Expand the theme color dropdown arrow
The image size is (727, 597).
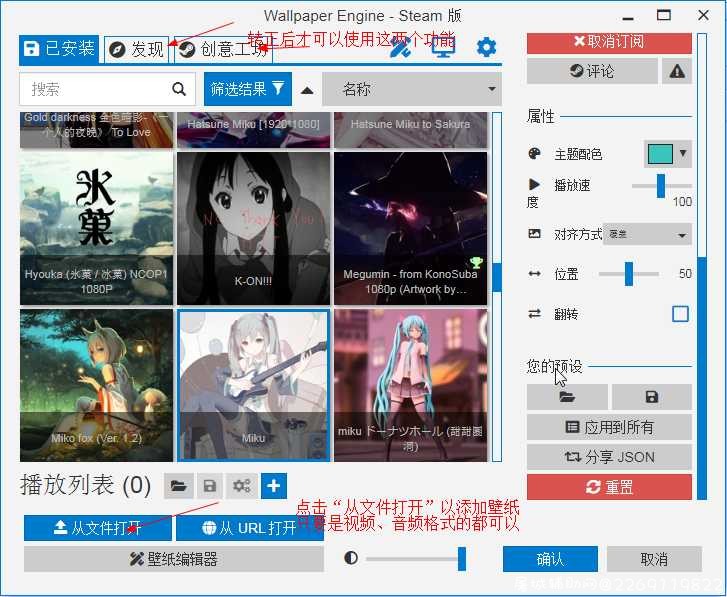(x=683, y=153)
